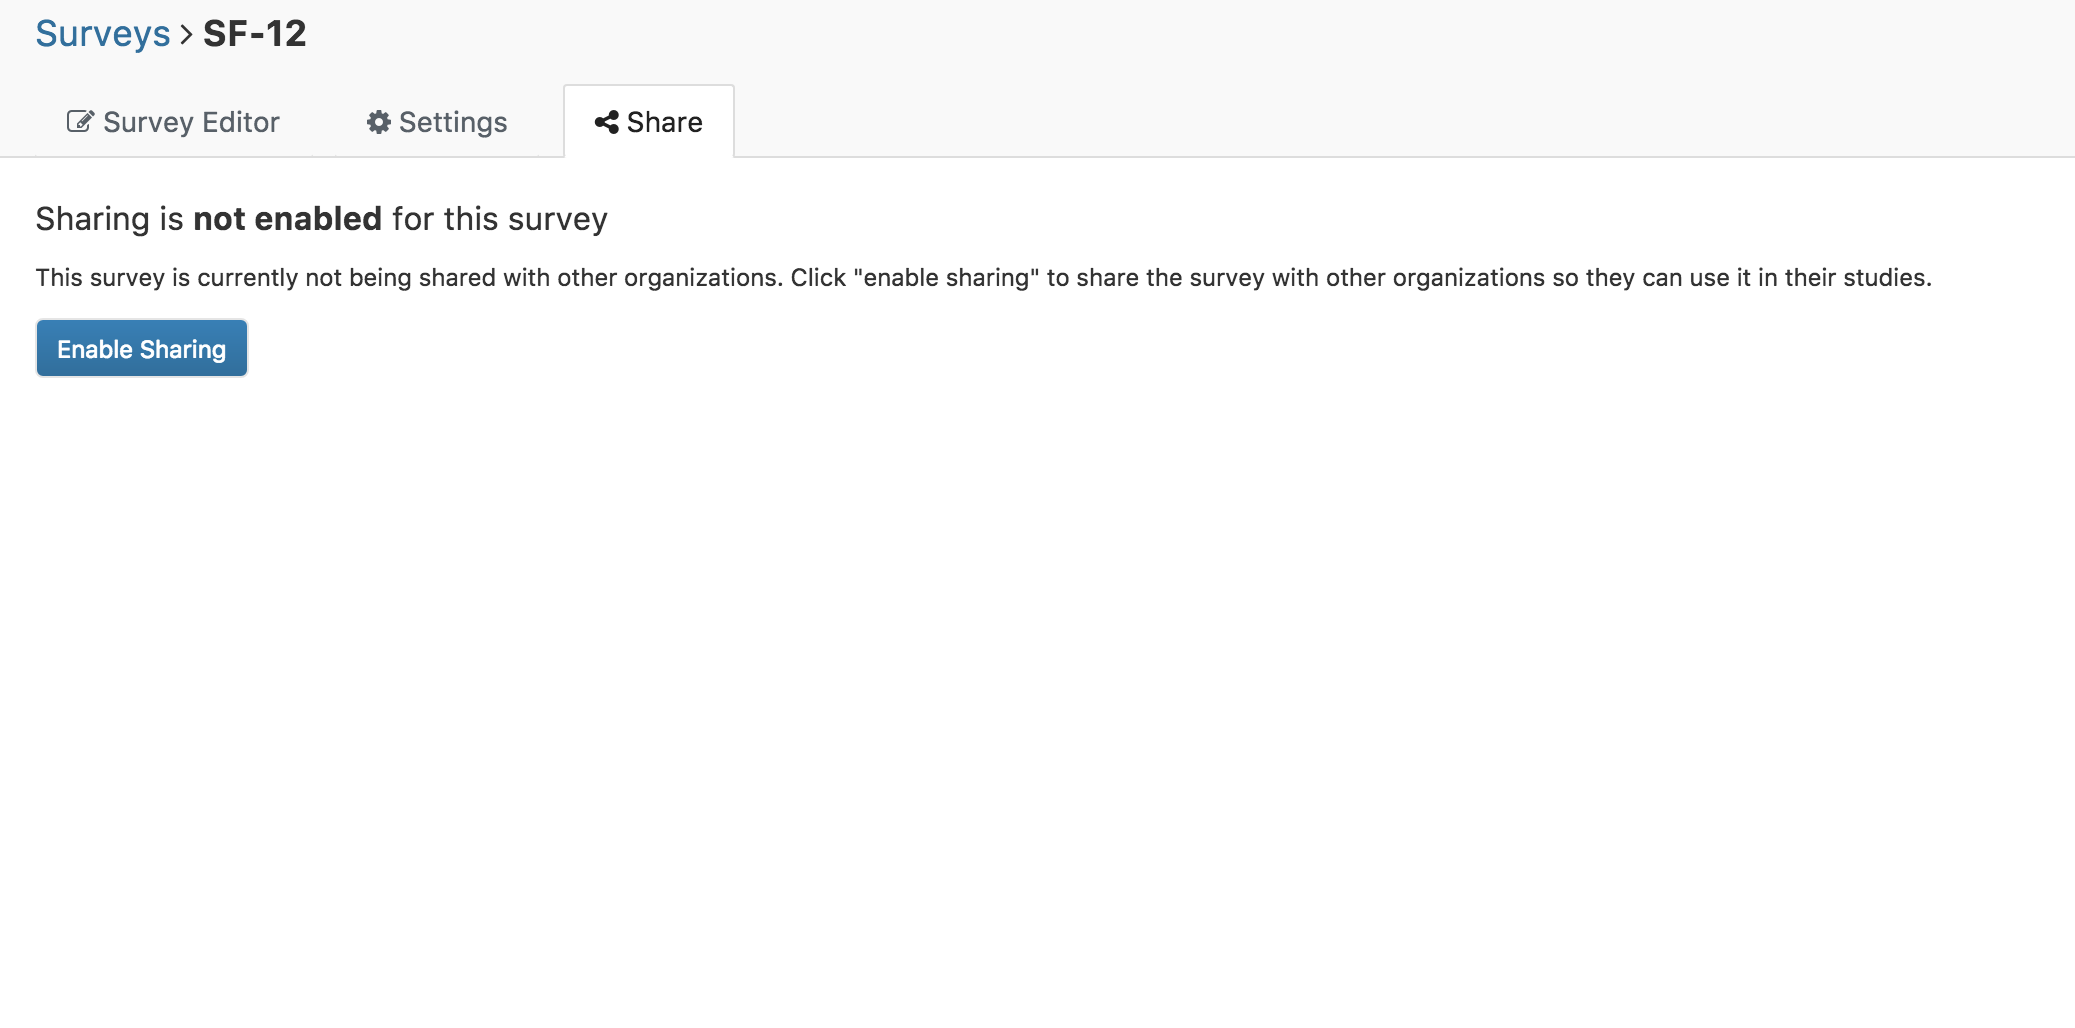This screenshot has height=1028, width=2075.
Task: Click the Settings gear icon
Action: coord(379,122)
